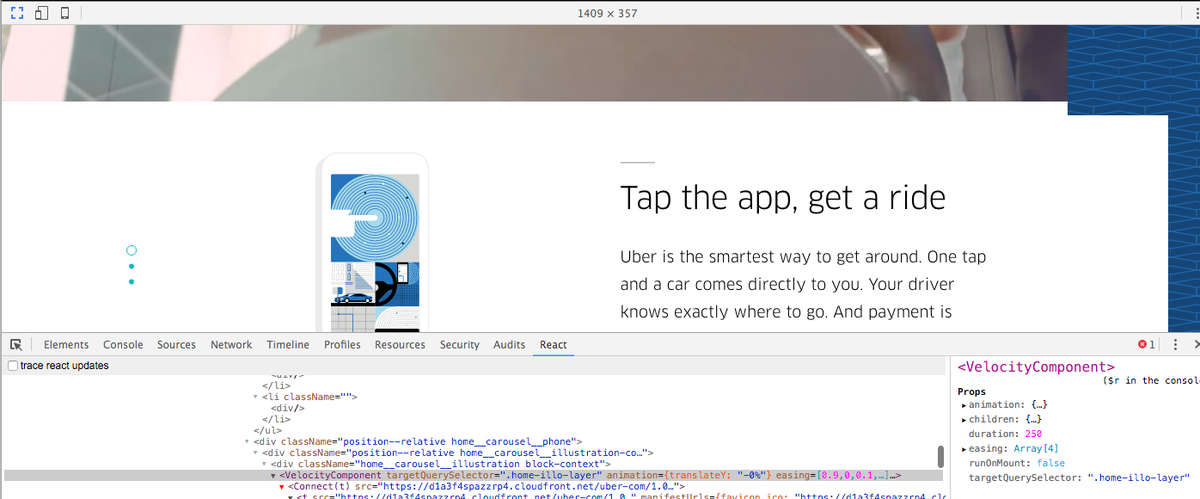
Task: Edit the runOnMount false value
Action: [x=1051, y=463]
